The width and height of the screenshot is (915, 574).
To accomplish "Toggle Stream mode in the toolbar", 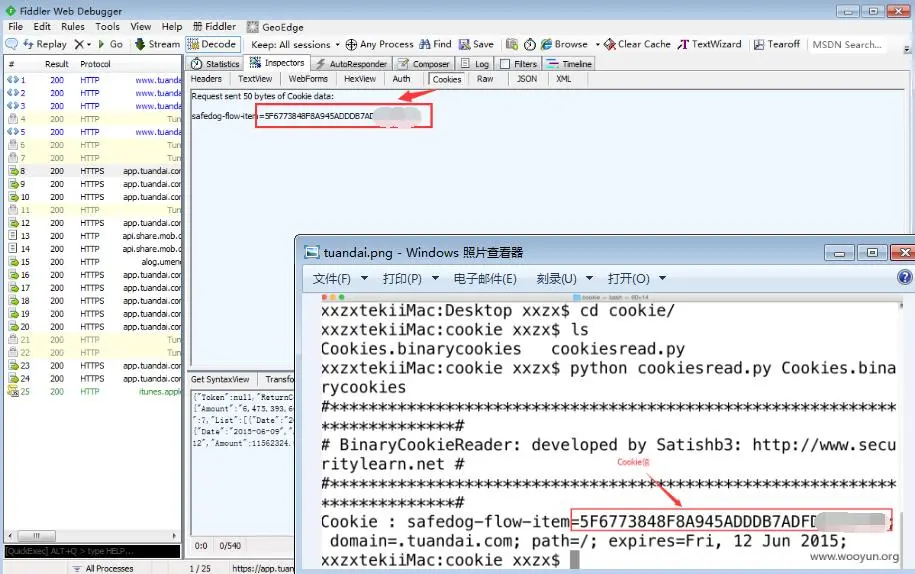I will (x=157, y=44).
